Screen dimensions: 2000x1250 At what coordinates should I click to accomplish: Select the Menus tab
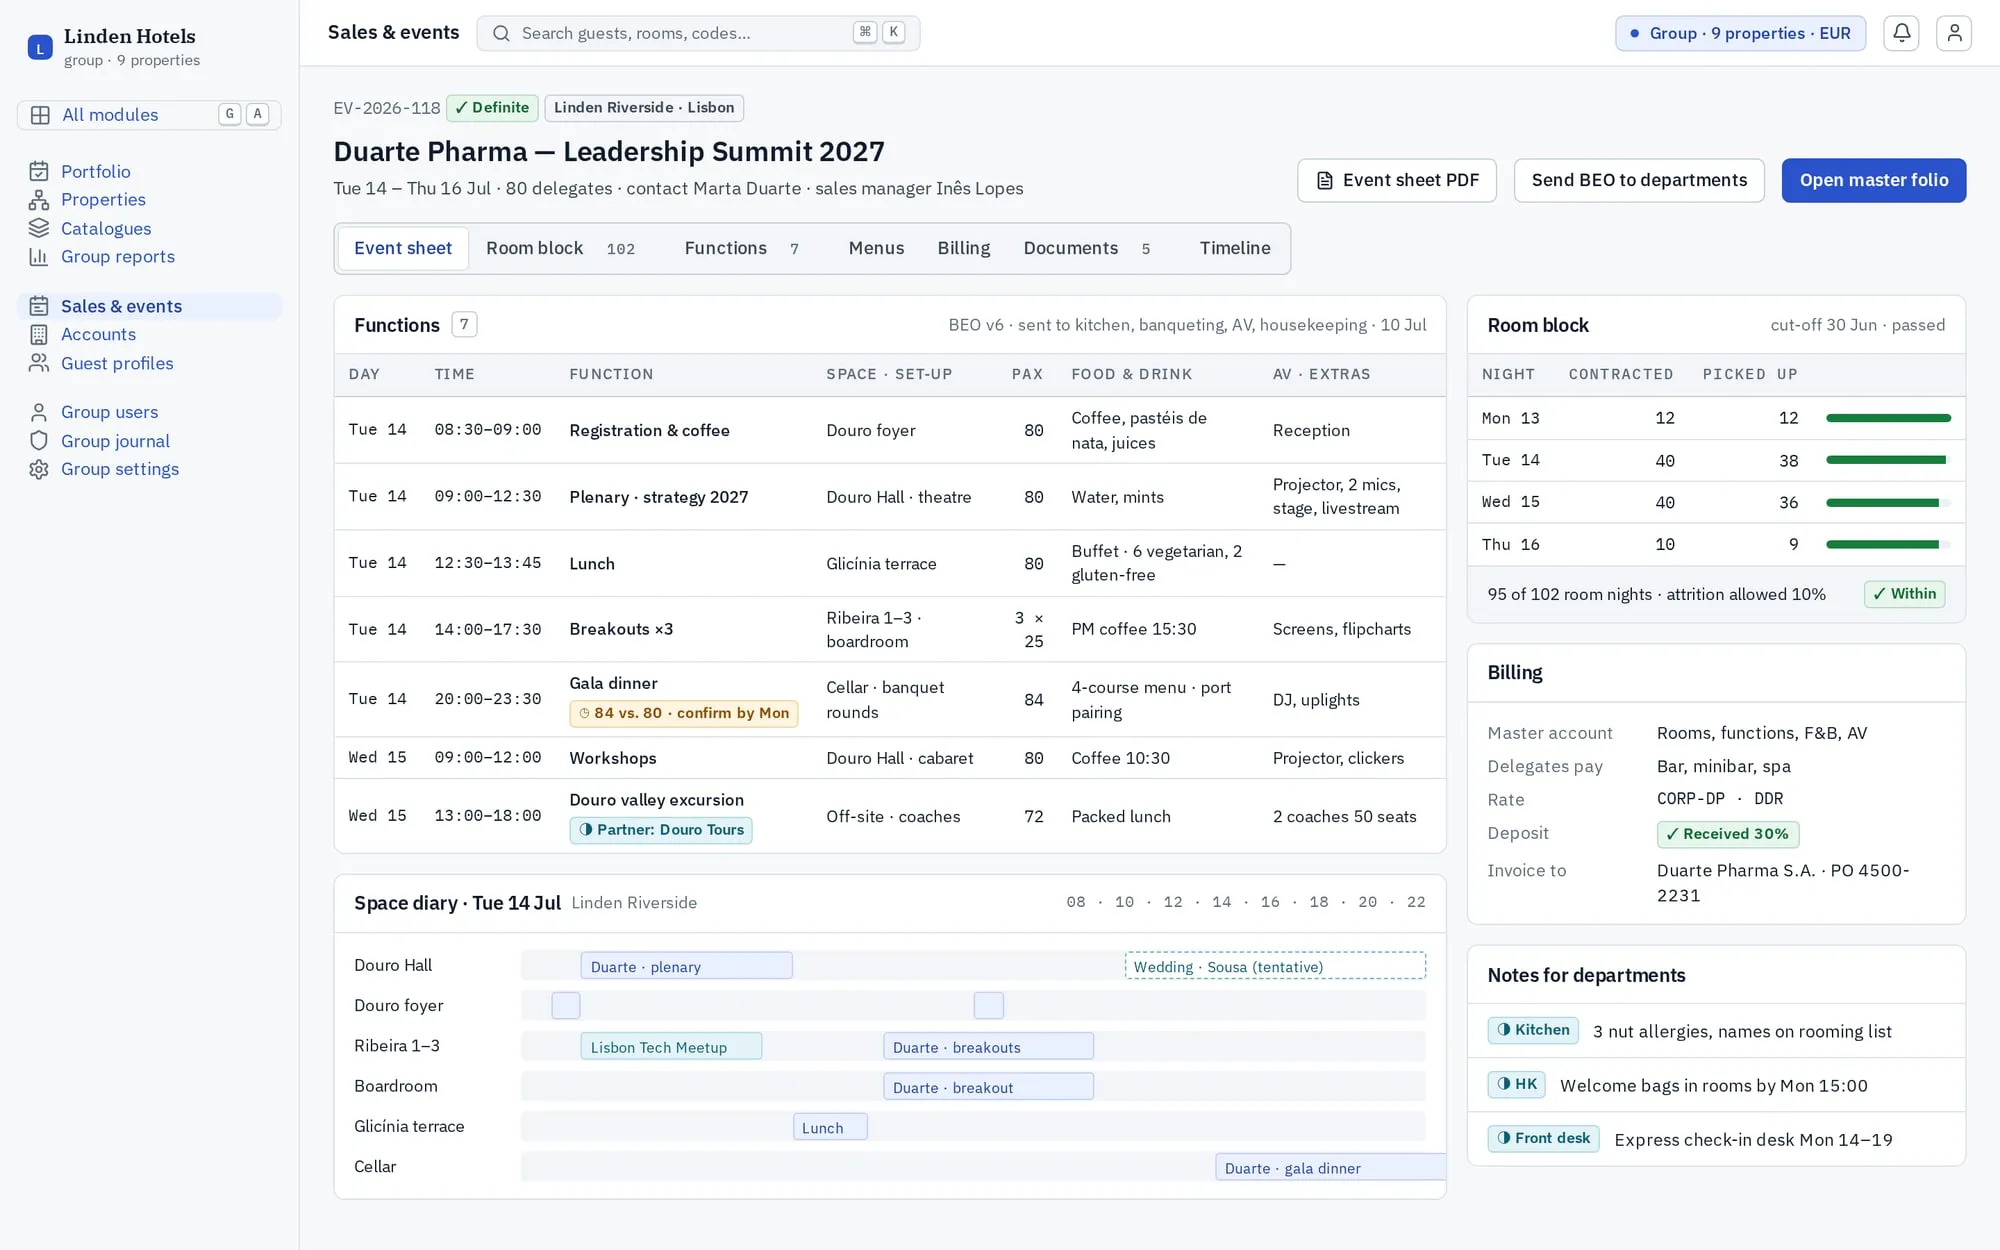pos(876,248)
